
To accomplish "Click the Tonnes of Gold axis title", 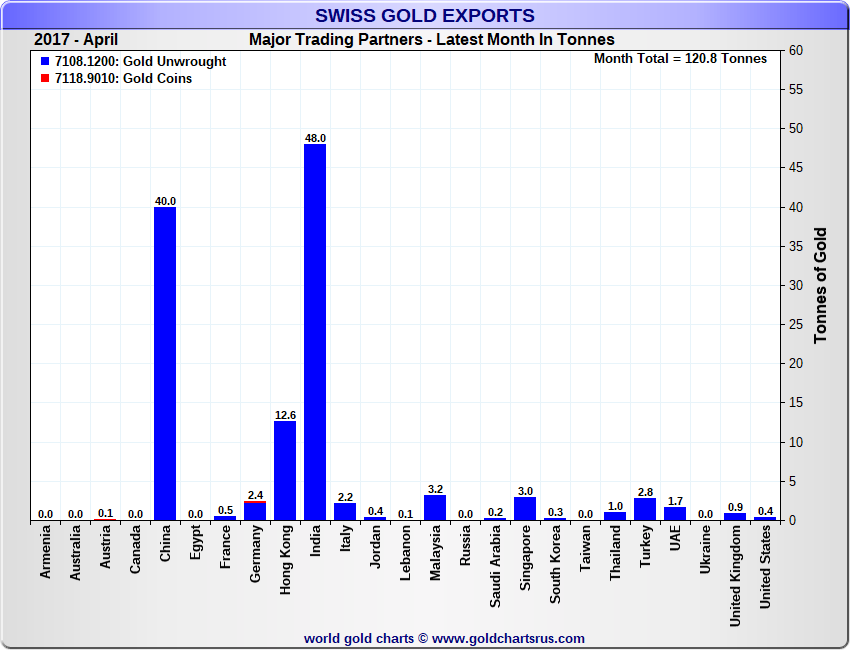I will [x=820, y=285].
